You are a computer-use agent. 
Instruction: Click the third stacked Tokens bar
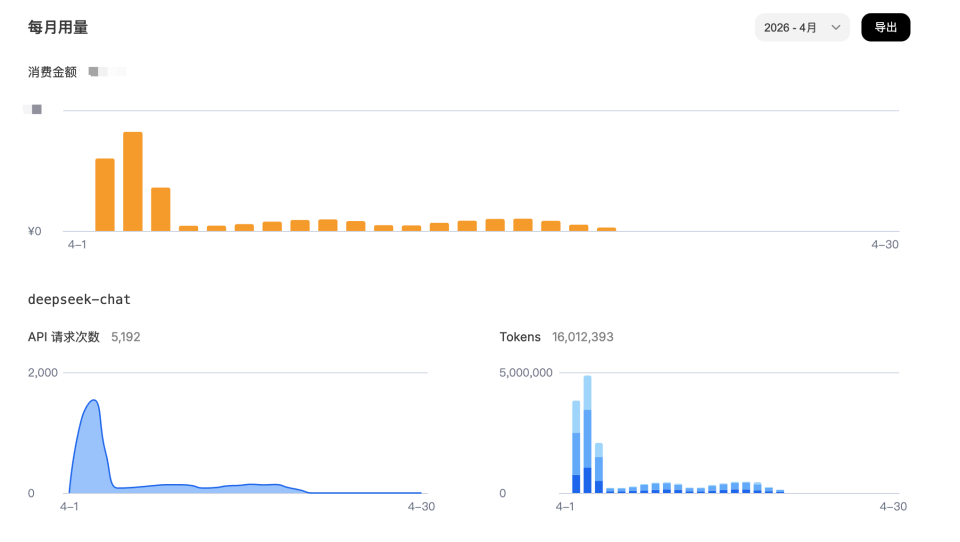tap(599, 468)
